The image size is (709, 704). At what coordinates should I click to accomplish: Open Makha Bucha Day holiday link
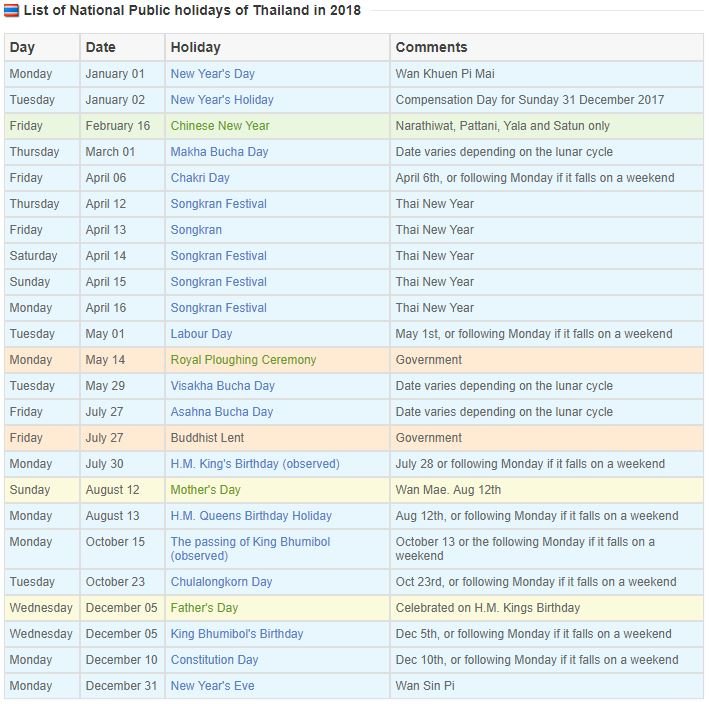219,152
